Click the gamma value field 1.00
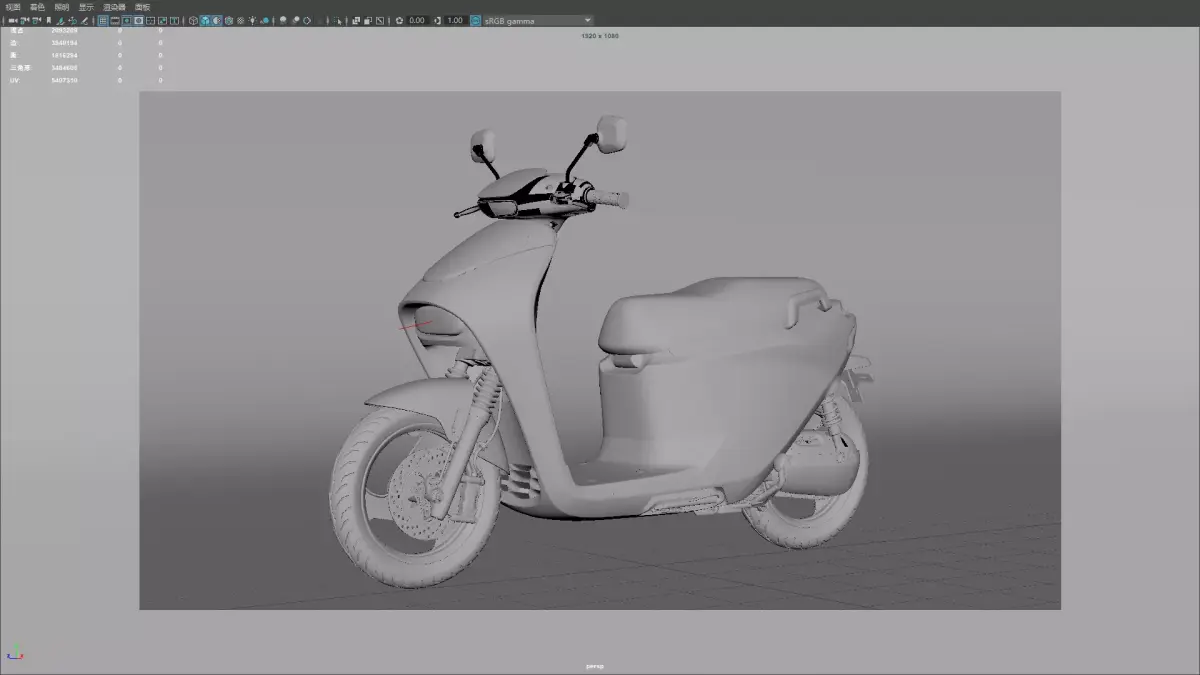The width and height of the screenshot is (1200, 675). (x=455, y=20)
